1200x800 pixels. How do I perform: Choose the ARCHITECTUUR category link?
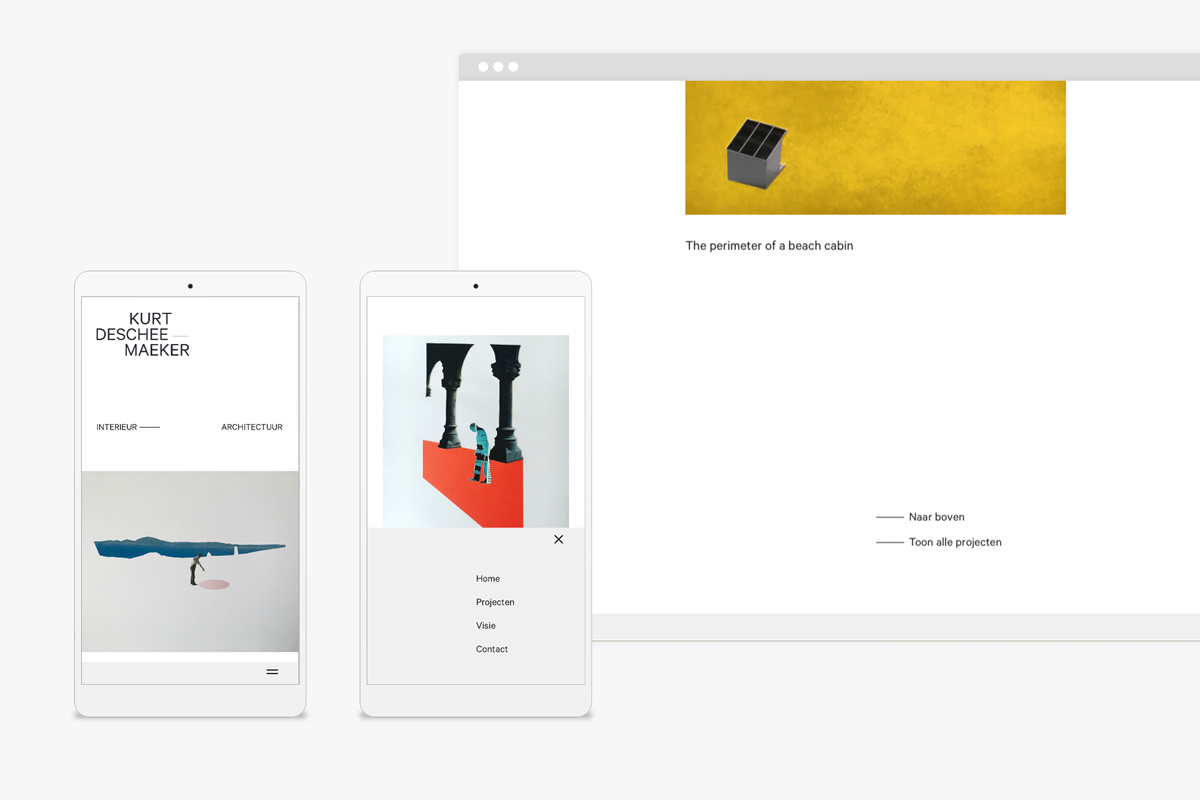click(x=252, y=427)
